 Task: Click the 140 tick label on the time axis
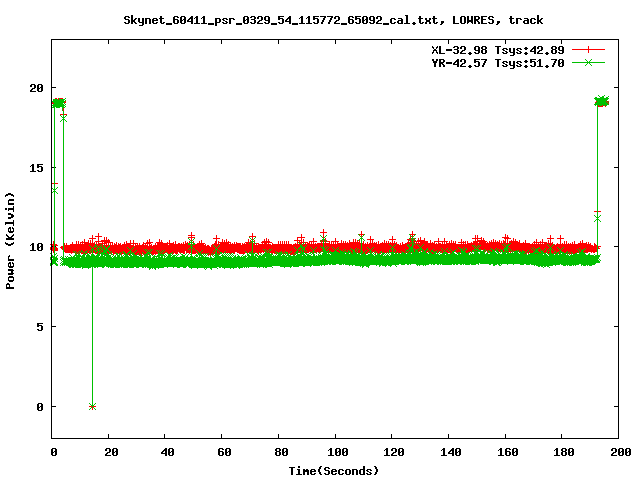[x=449, y=452]
